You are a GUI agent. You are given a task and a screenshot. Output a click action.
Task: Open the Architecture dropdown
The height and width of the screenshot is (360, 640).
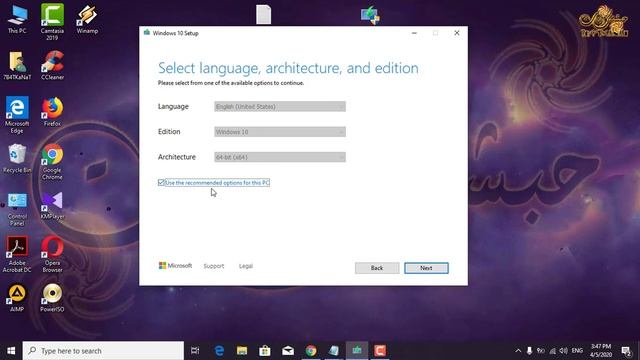(x=280, y=157)
